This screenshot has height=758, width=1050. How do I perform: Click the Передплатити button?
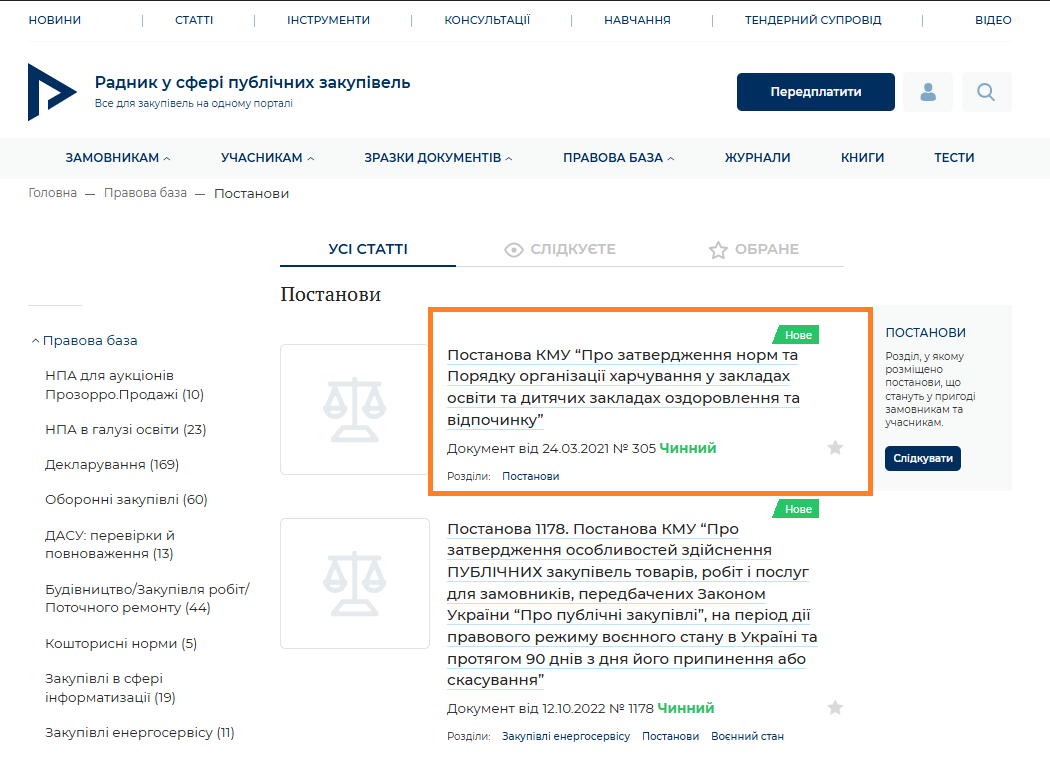click(x=815, y=92)
